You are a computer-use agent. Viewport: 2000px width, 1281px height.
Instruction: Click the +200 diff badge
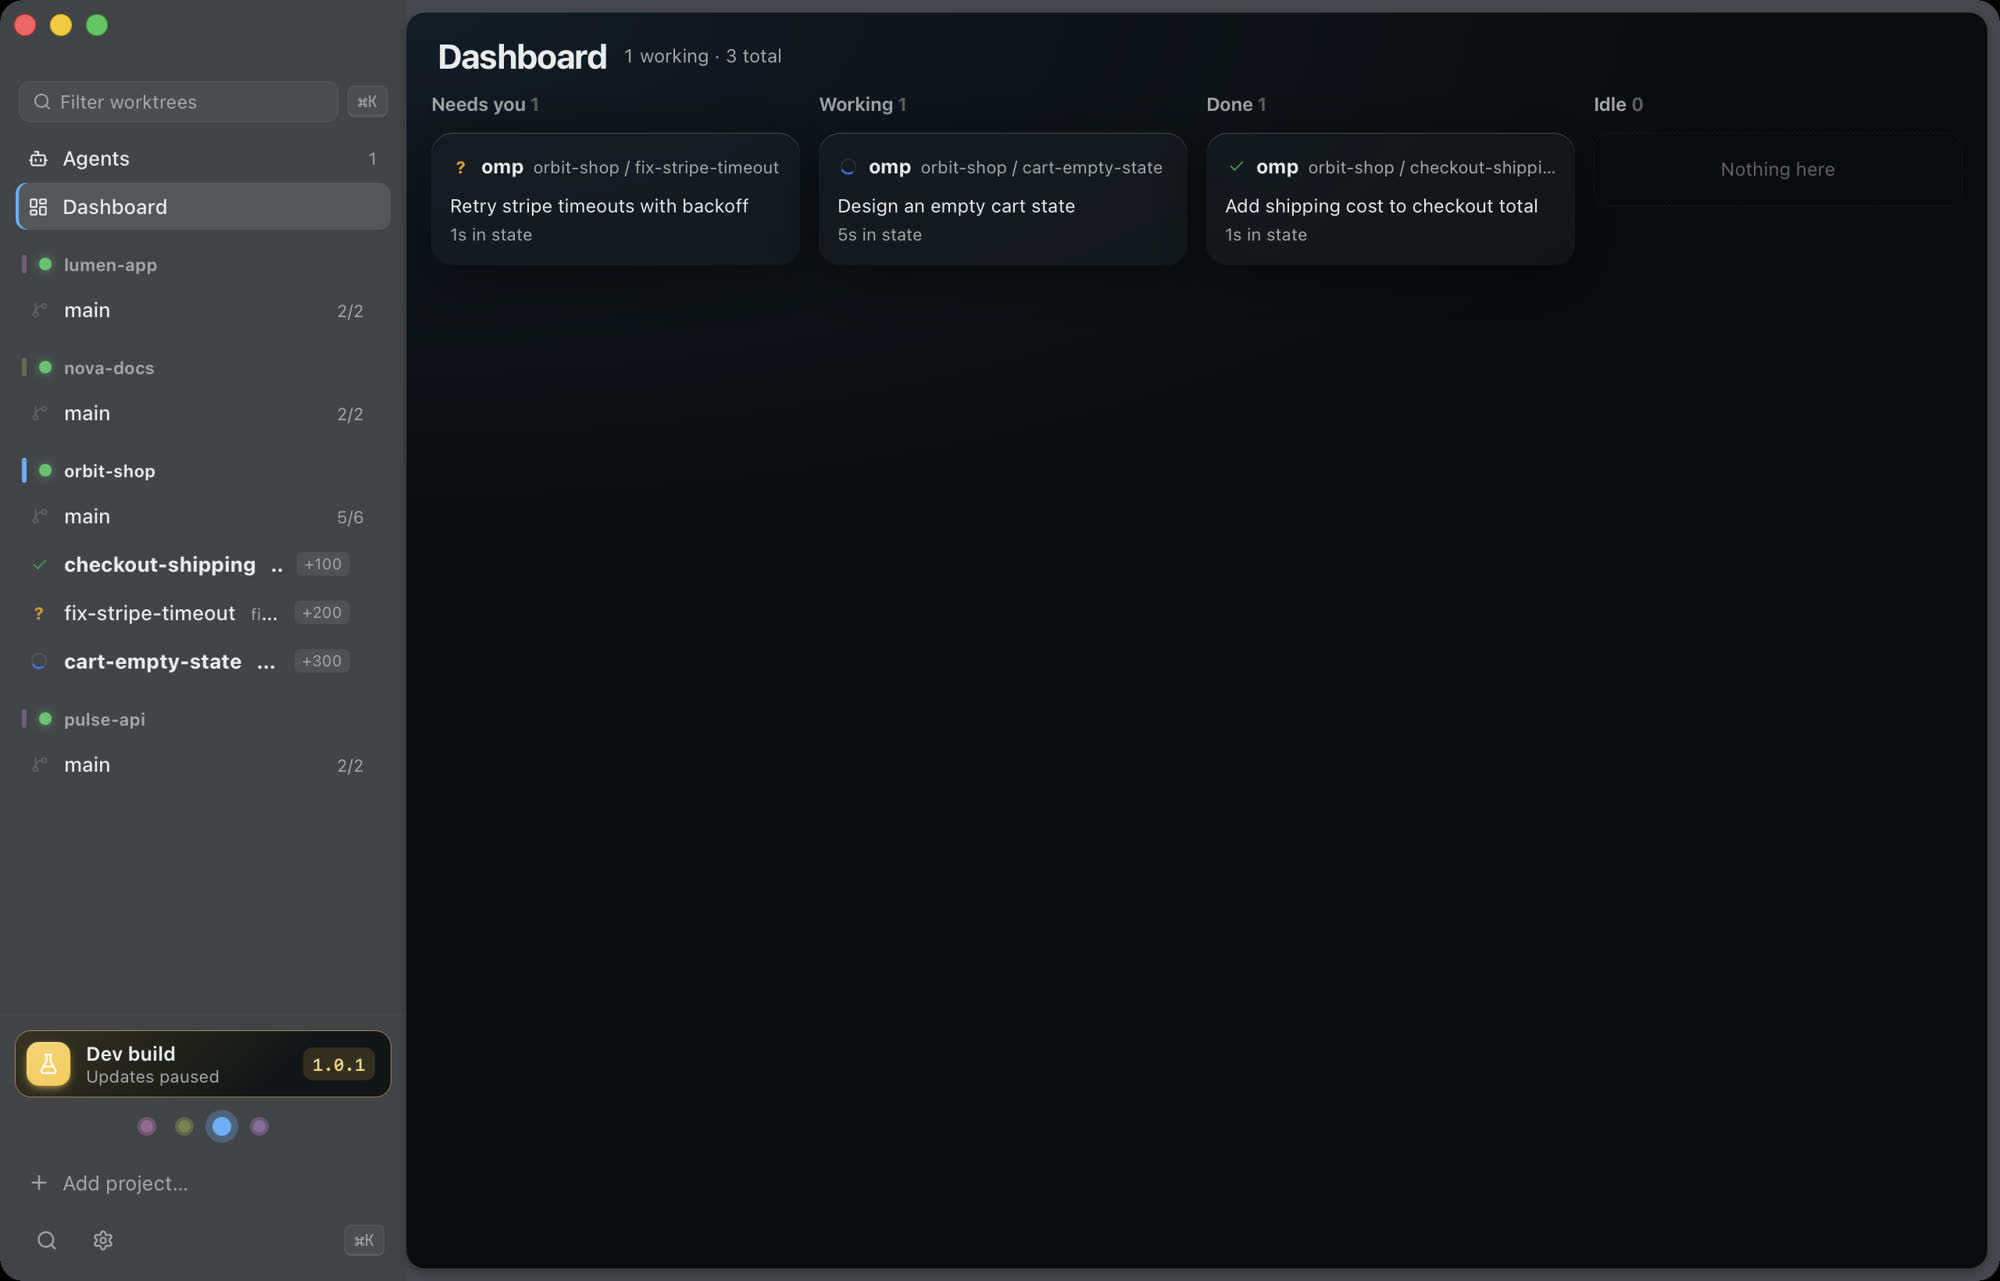[321, 612]
